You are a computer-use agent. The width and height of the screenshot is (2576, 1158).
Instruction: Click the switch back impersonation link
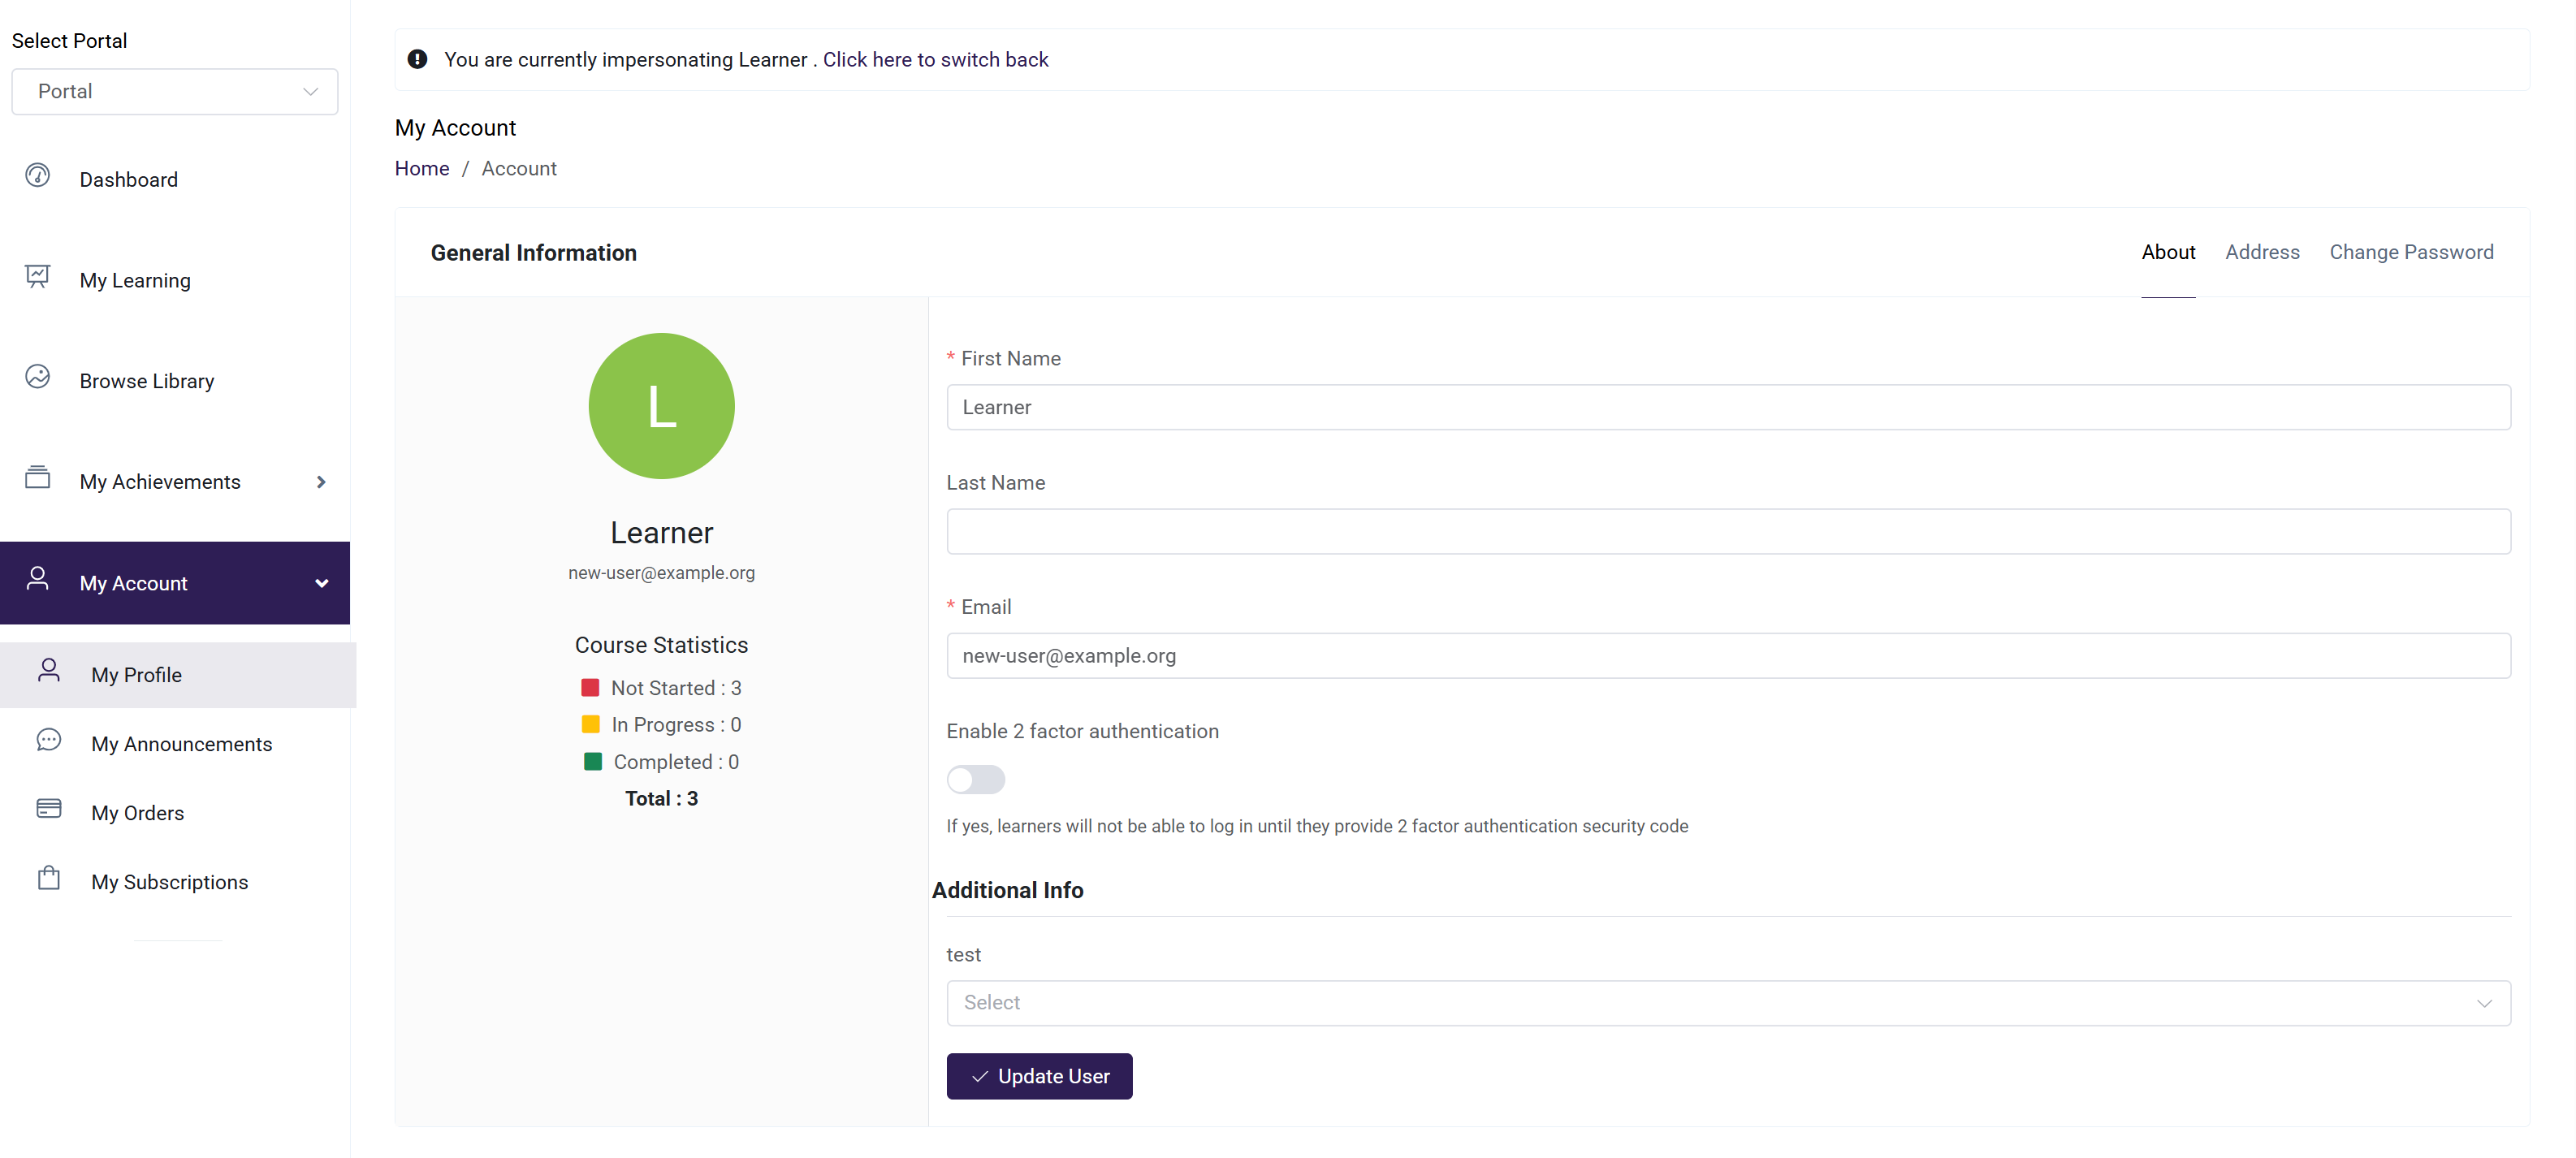[x=935, y=59]
